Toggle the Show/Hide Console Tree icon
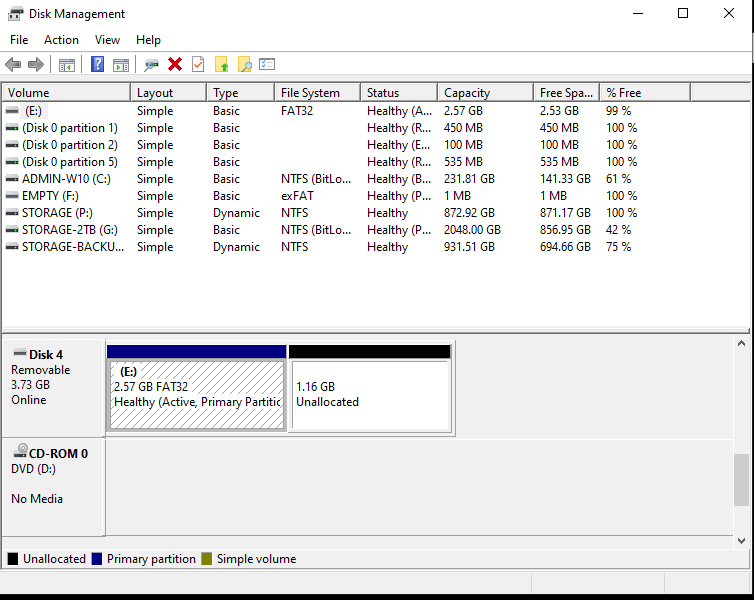 click(x=67, y=65)
